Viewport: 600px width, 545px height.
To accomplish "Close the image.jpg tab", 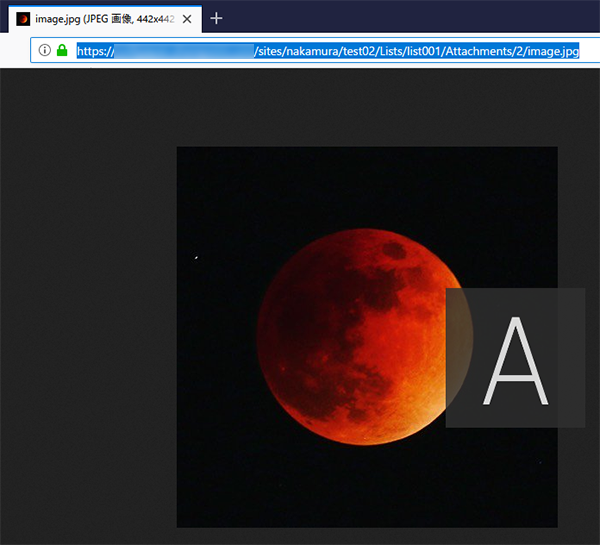I will click(187, 19).
